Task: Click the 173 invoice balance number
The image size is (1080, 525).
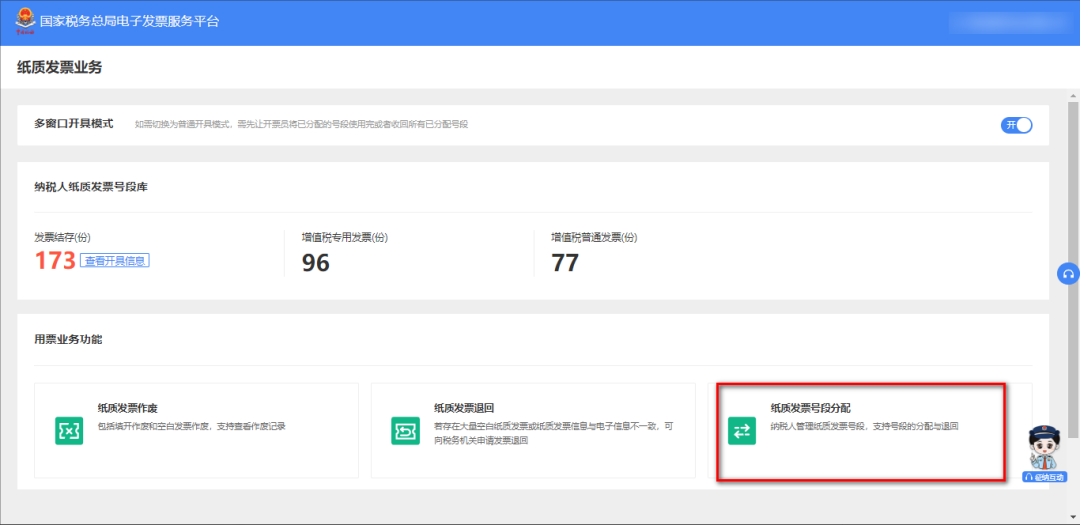Action: click(55, 261)
